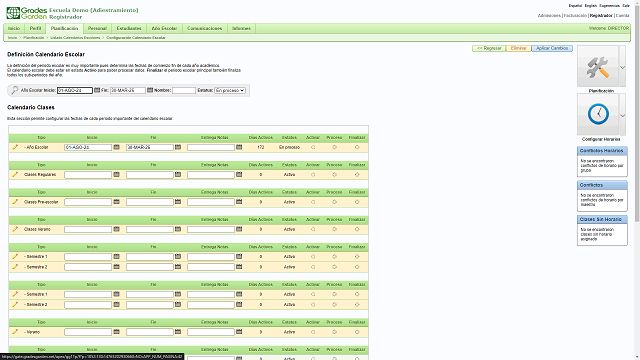Open the Planificación tools icon in sidebar
Image resolution: width=640 pixels, height=360 pixels.
click(598, 67)
